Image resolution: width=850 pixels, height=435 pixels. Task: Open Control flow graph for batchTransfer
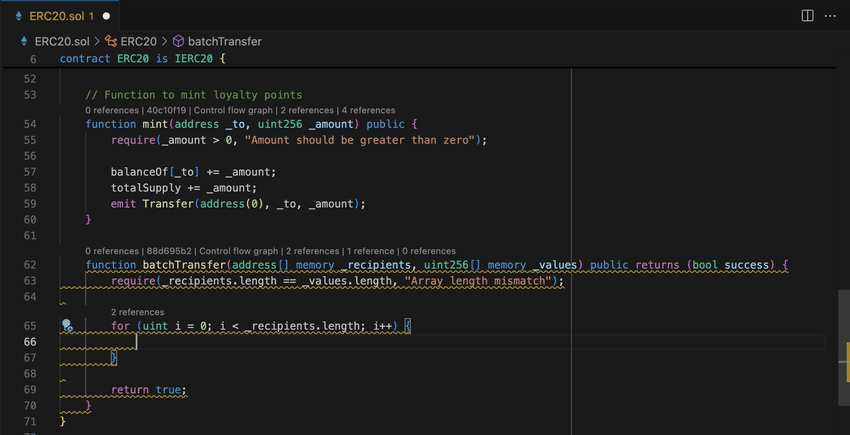(238, 251)
